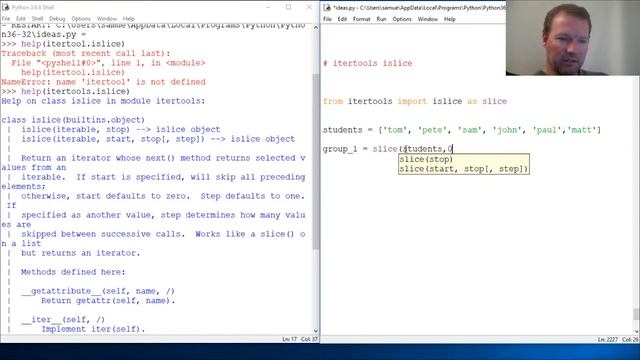Click the NameError message line in shell
Image resolution: width=640 pixels, height=360 pixels.
point(104,82)
